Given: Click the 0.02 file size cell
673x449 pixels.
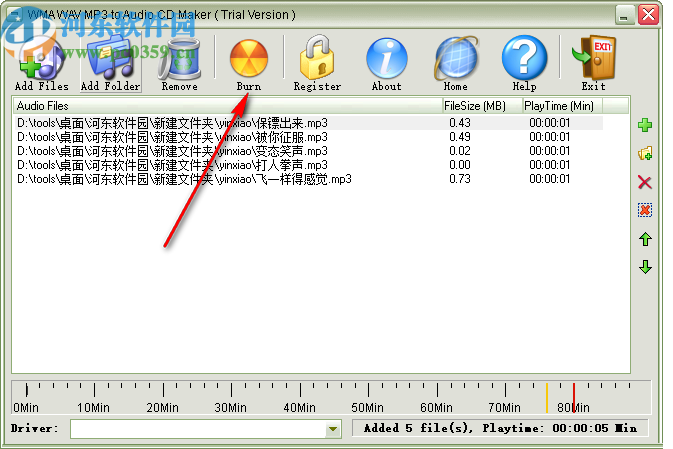Looking at the screenshot, I should [460, 151].
